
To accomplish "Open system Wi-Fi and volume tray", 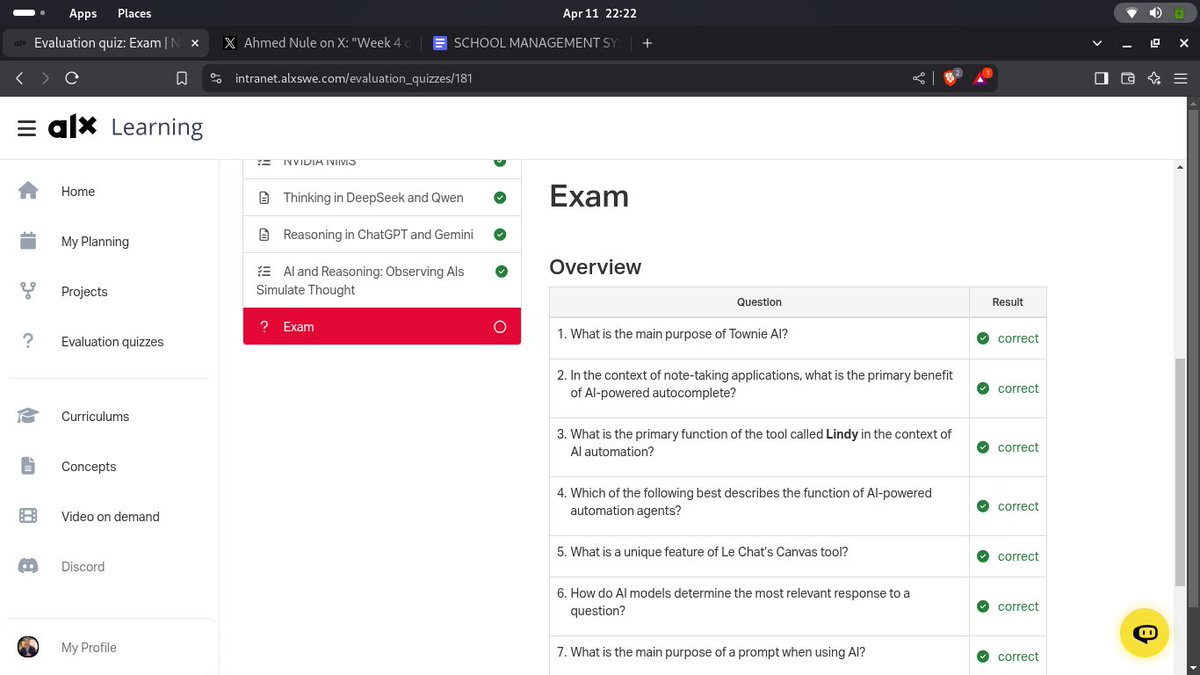I will click(1153, 13).
